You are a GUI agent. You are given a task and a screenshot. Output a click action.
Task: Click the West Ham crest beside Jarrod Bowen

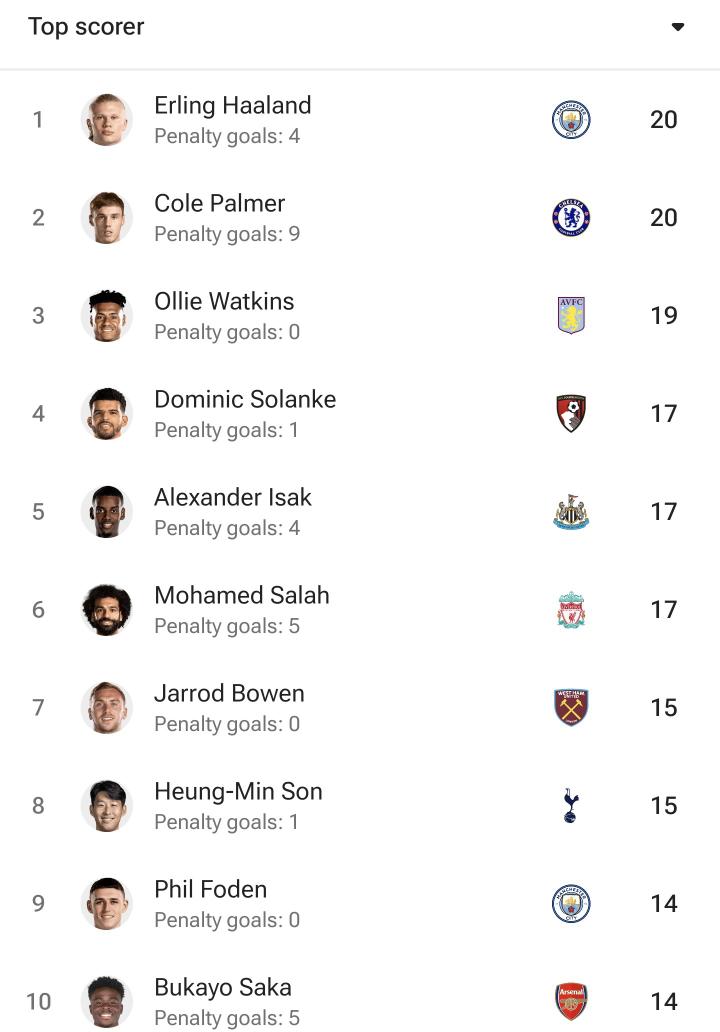571,708
